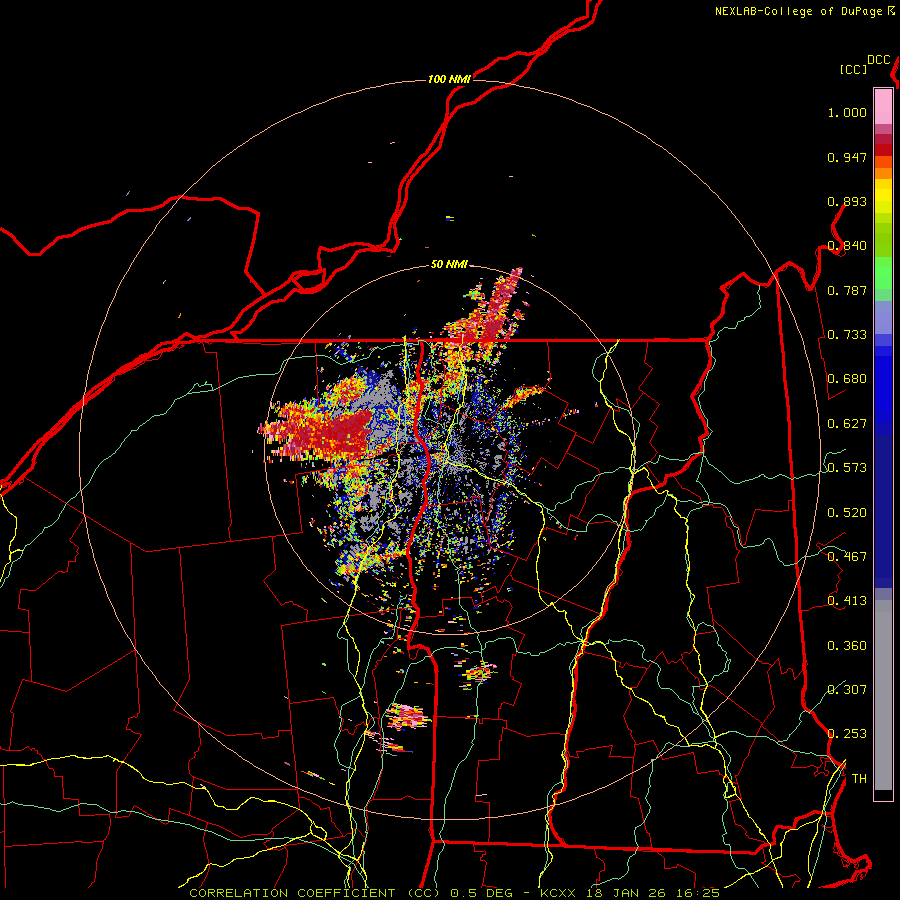Select the 0.787 scale value
This screenshot has height=900, width=900.
[847, 290]
